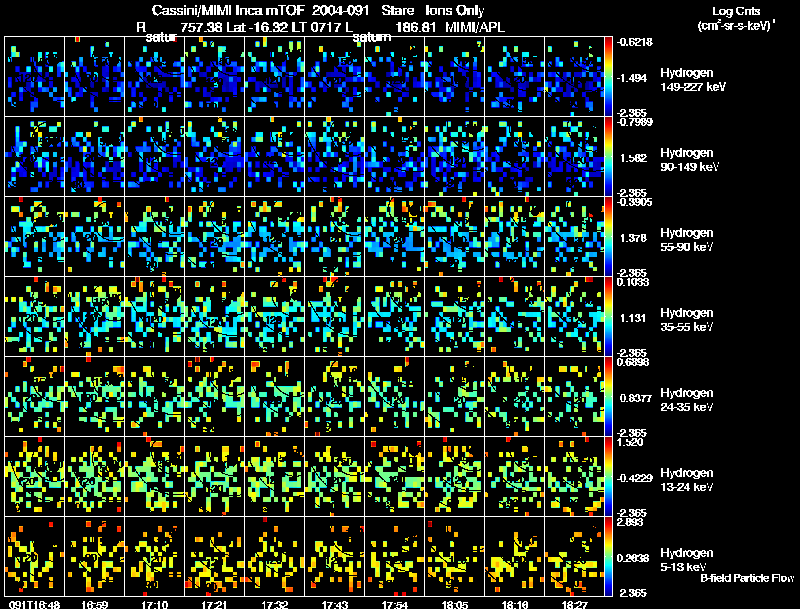Open the 24-35 keV image panel at 17:10
The height and width of the screenshot is (609, 800).
point(155,397)
